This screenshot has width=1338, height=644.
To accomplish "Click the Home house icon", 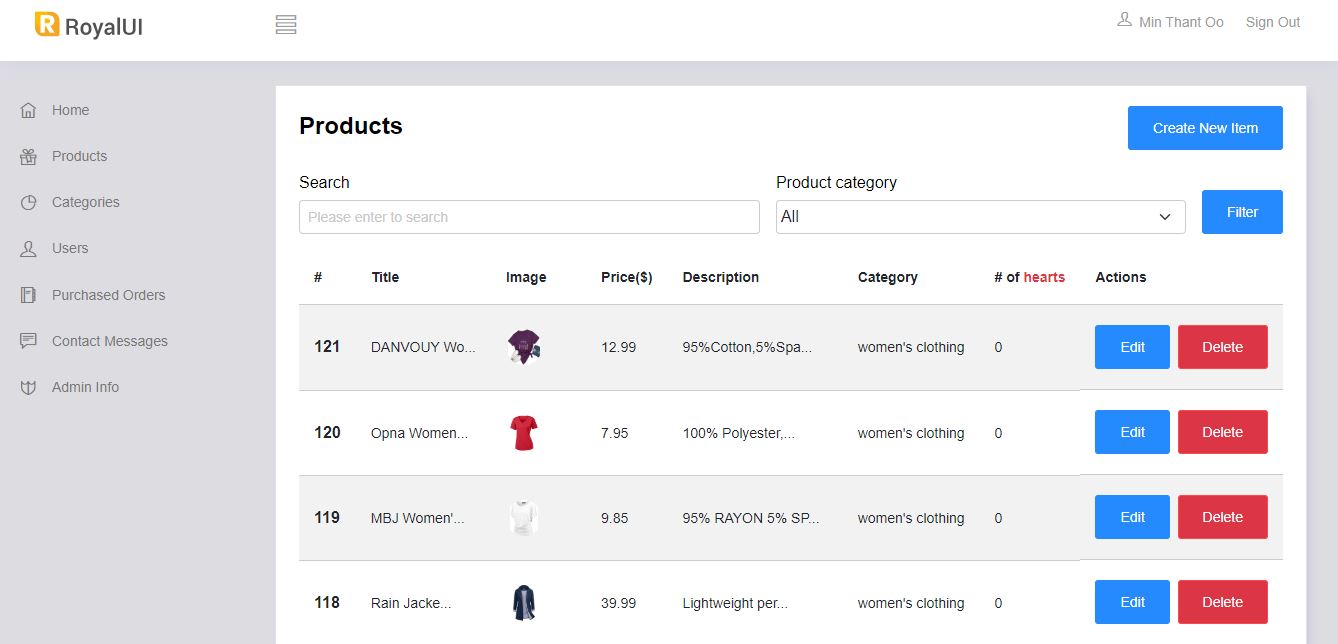I will point(28,110).
